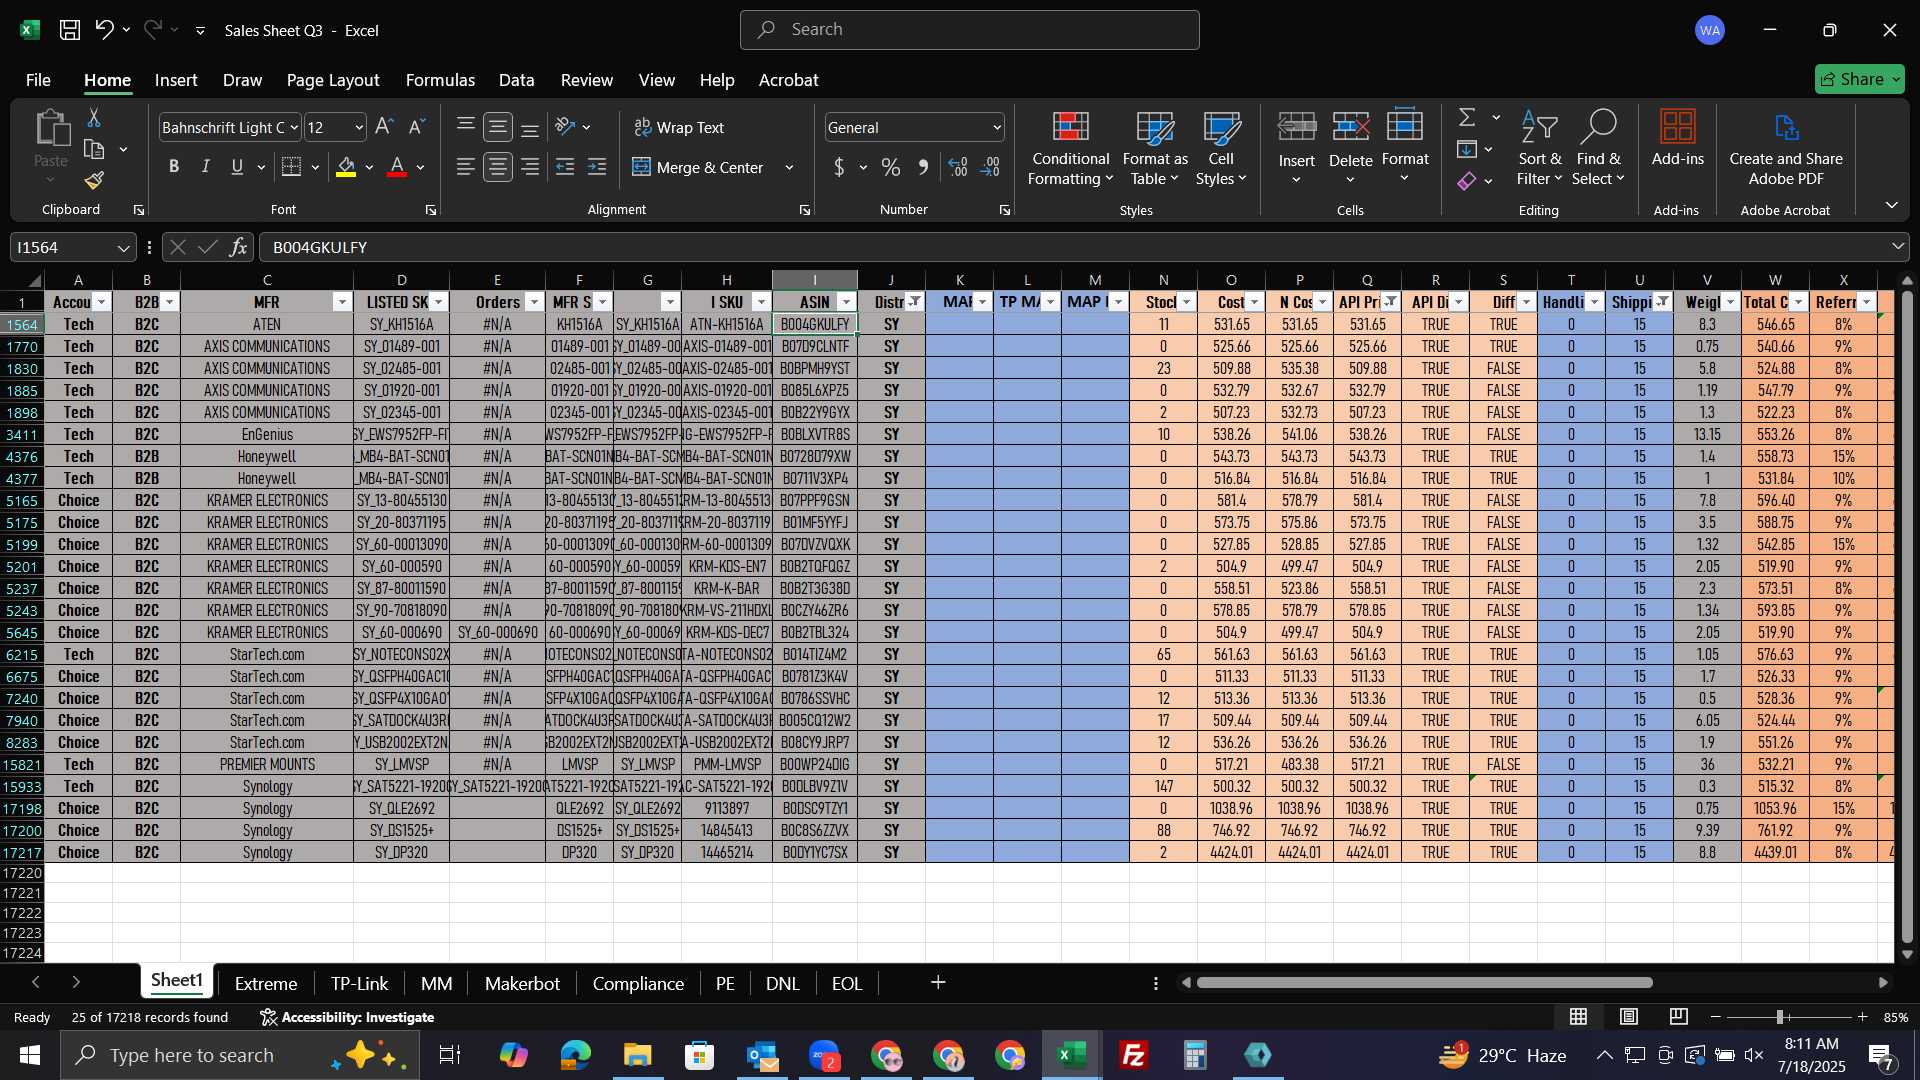
Task: Click the Merge & Center button
Action: (x=699, y=167)
